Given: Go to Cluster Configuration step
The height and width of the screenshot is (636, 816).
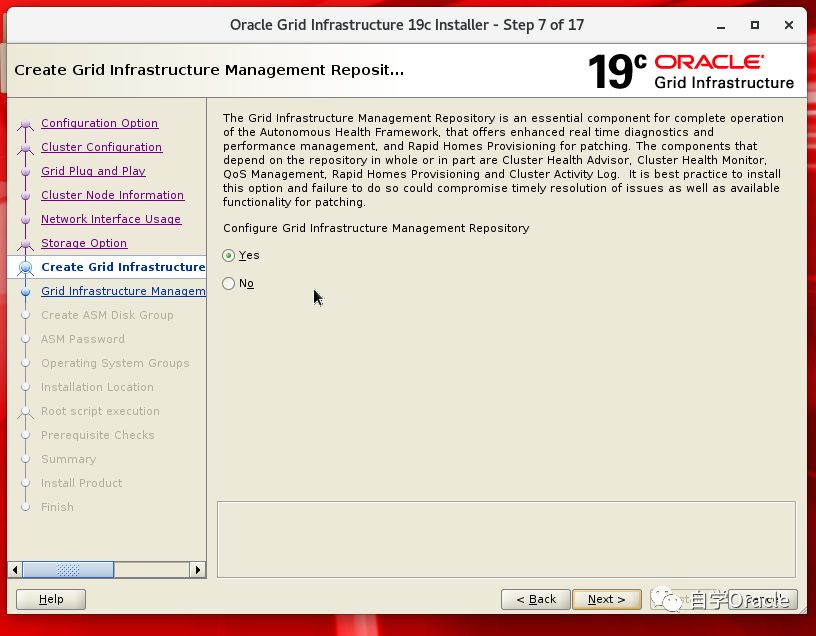Looking at the screenshot, I should (x=101, y=147).
